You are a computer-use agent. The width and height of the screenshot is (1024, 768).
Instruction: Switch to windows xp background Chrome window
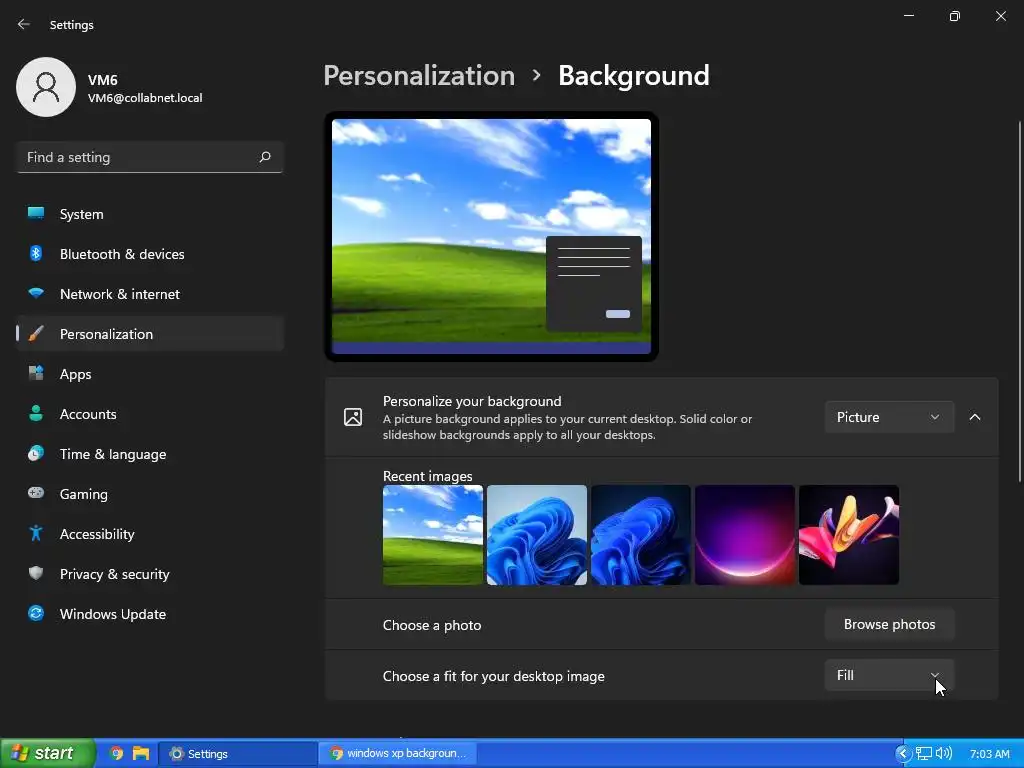click(398, 753)
